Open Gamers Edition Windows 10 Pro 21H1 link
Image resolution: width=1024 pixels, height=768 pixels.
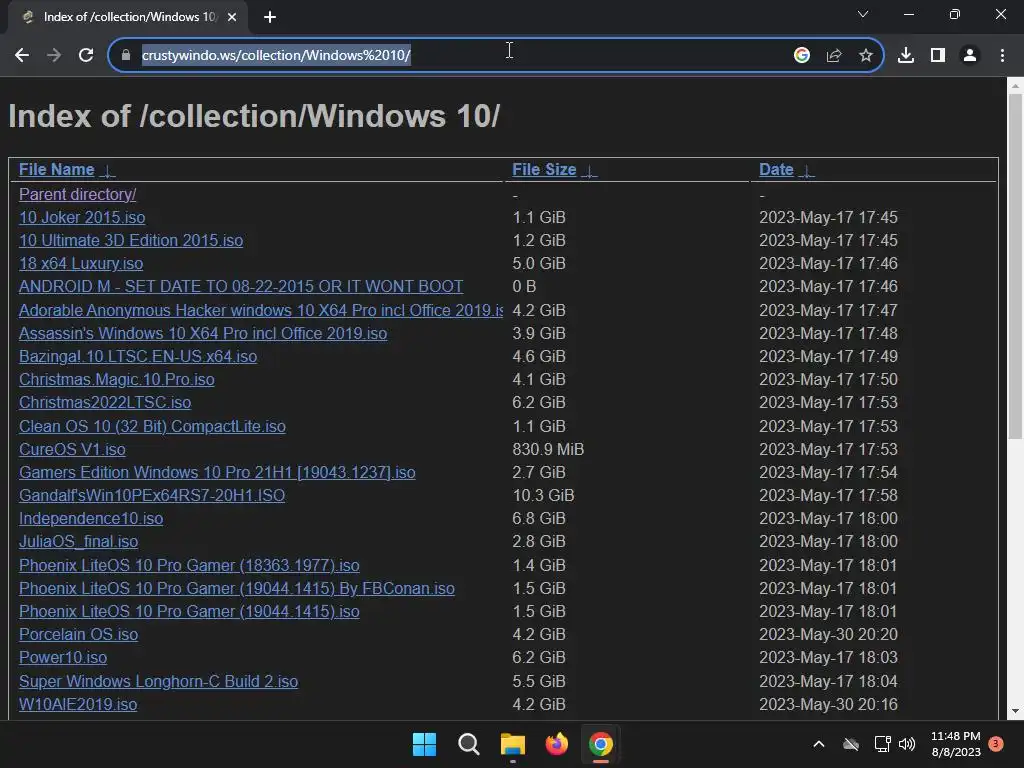tap(217, 472)
